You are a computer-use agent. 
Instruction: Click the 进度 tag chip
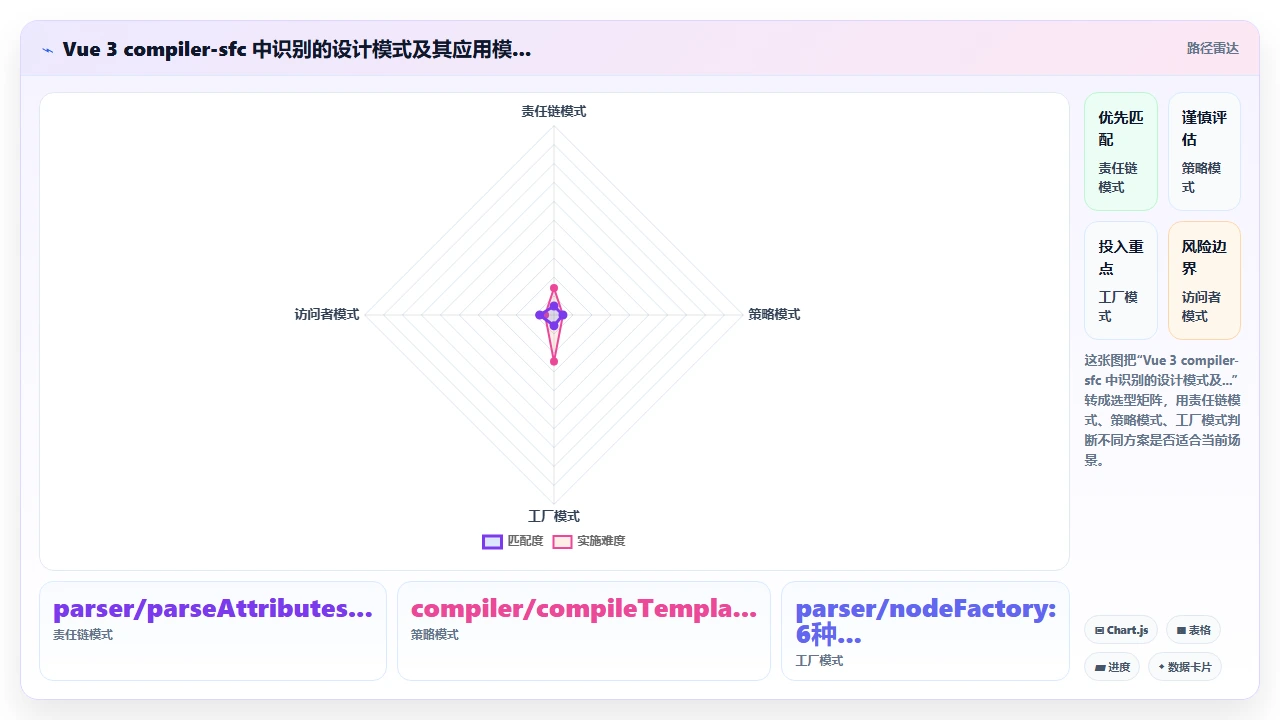[1112, 667]
